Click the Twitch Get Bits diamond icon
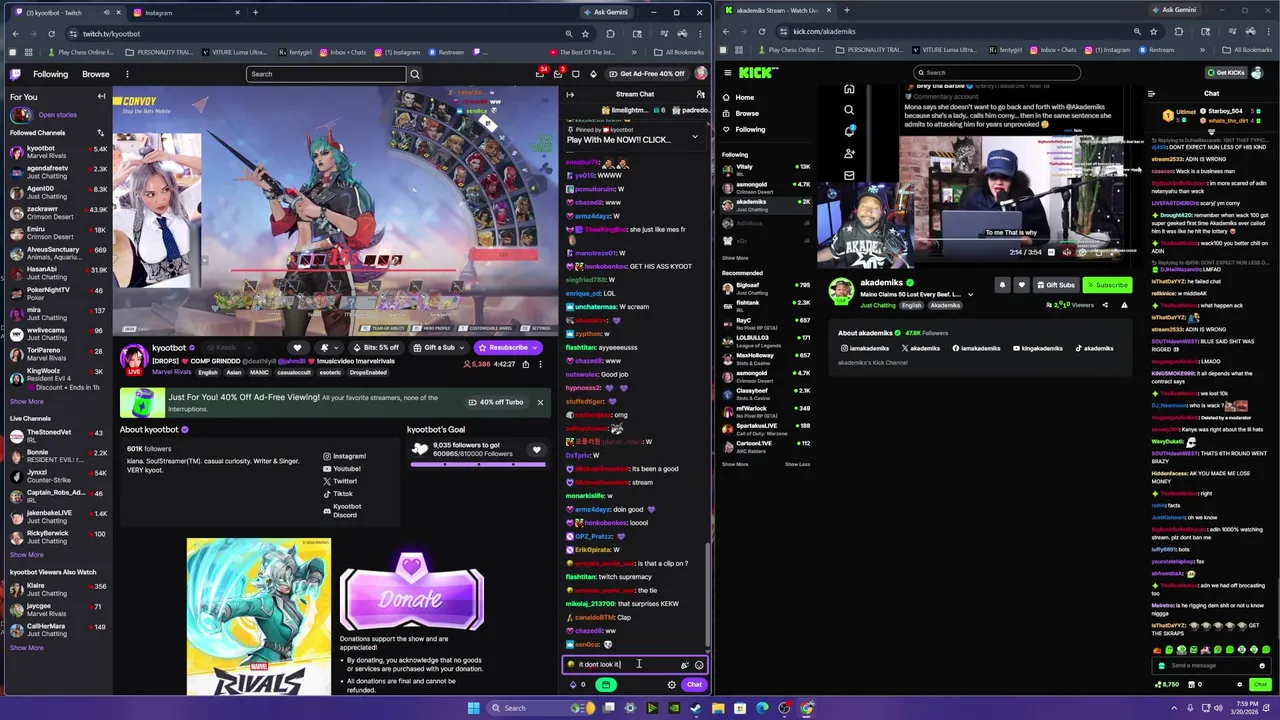The width and height of the screenshot is (1280, 720). pyautogui.click(x=593, y=74)
